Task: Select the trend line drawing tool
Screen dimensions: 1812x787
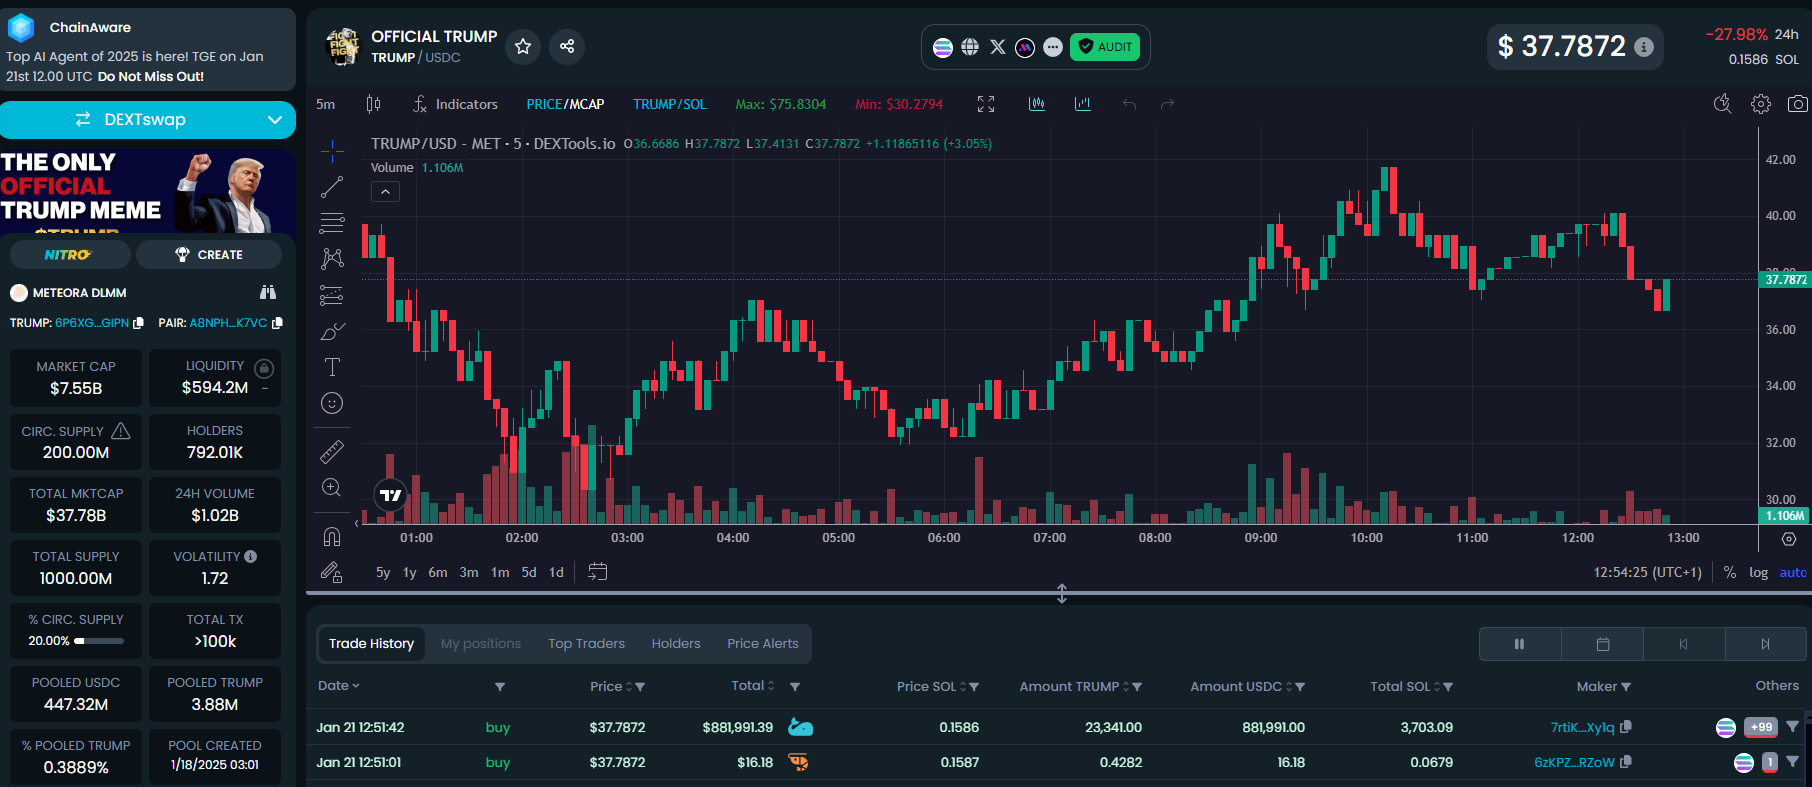Action: (332, 187)
